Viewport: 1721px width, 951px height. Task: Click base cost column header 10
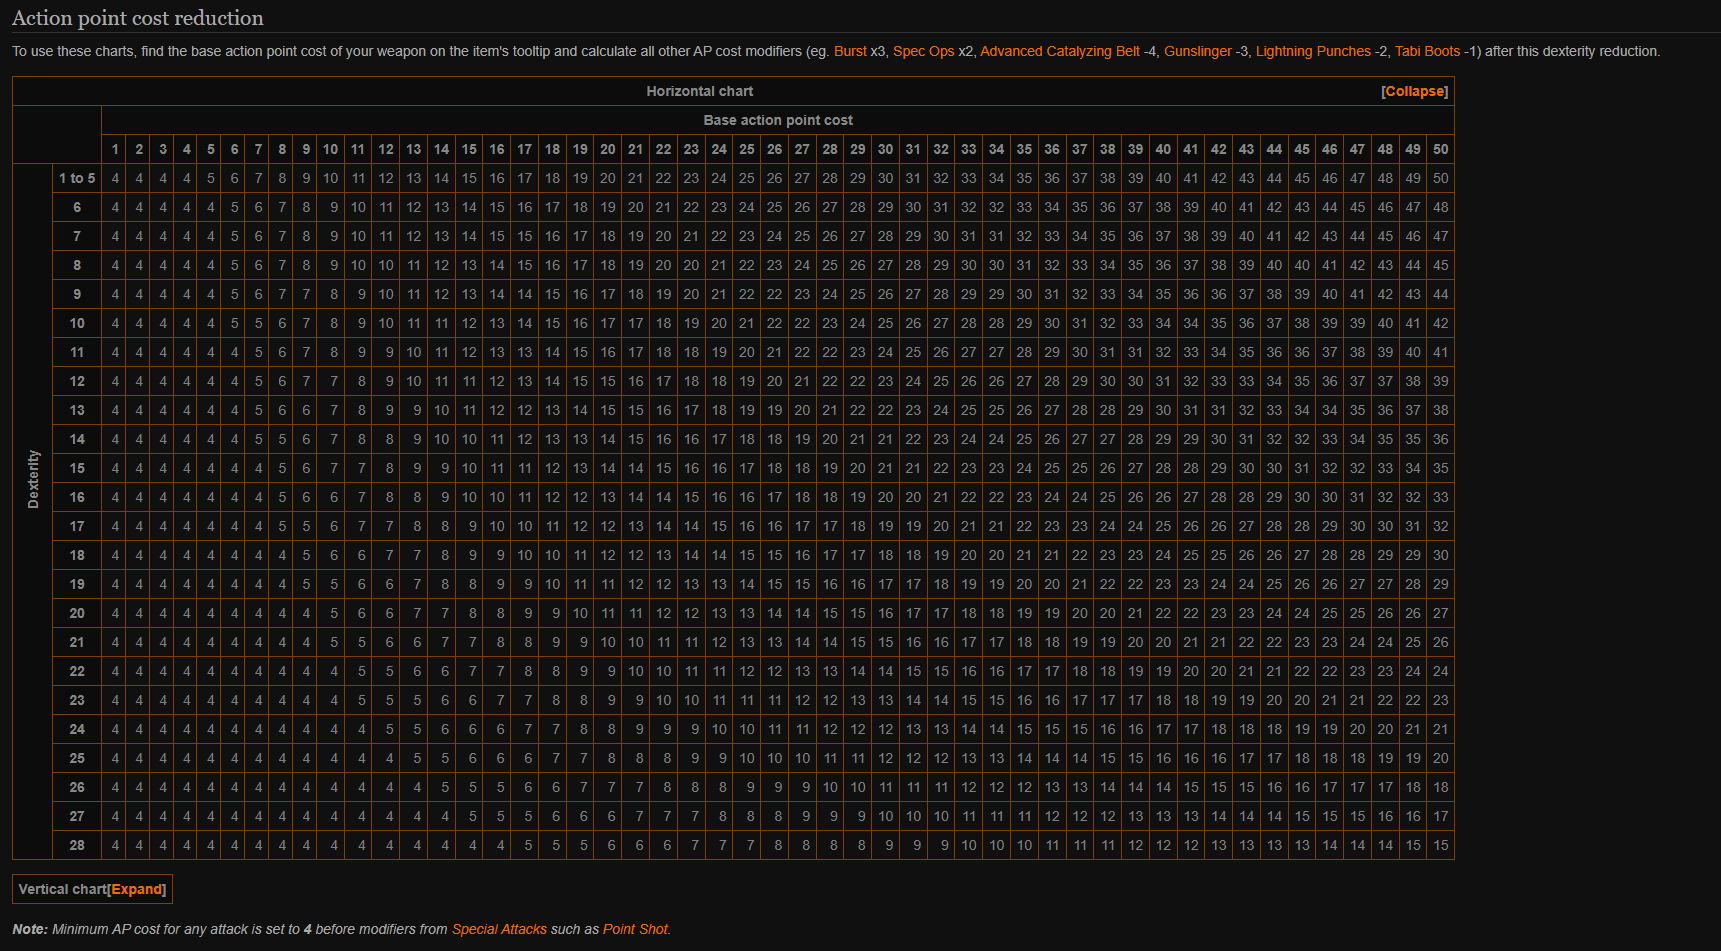330,149
